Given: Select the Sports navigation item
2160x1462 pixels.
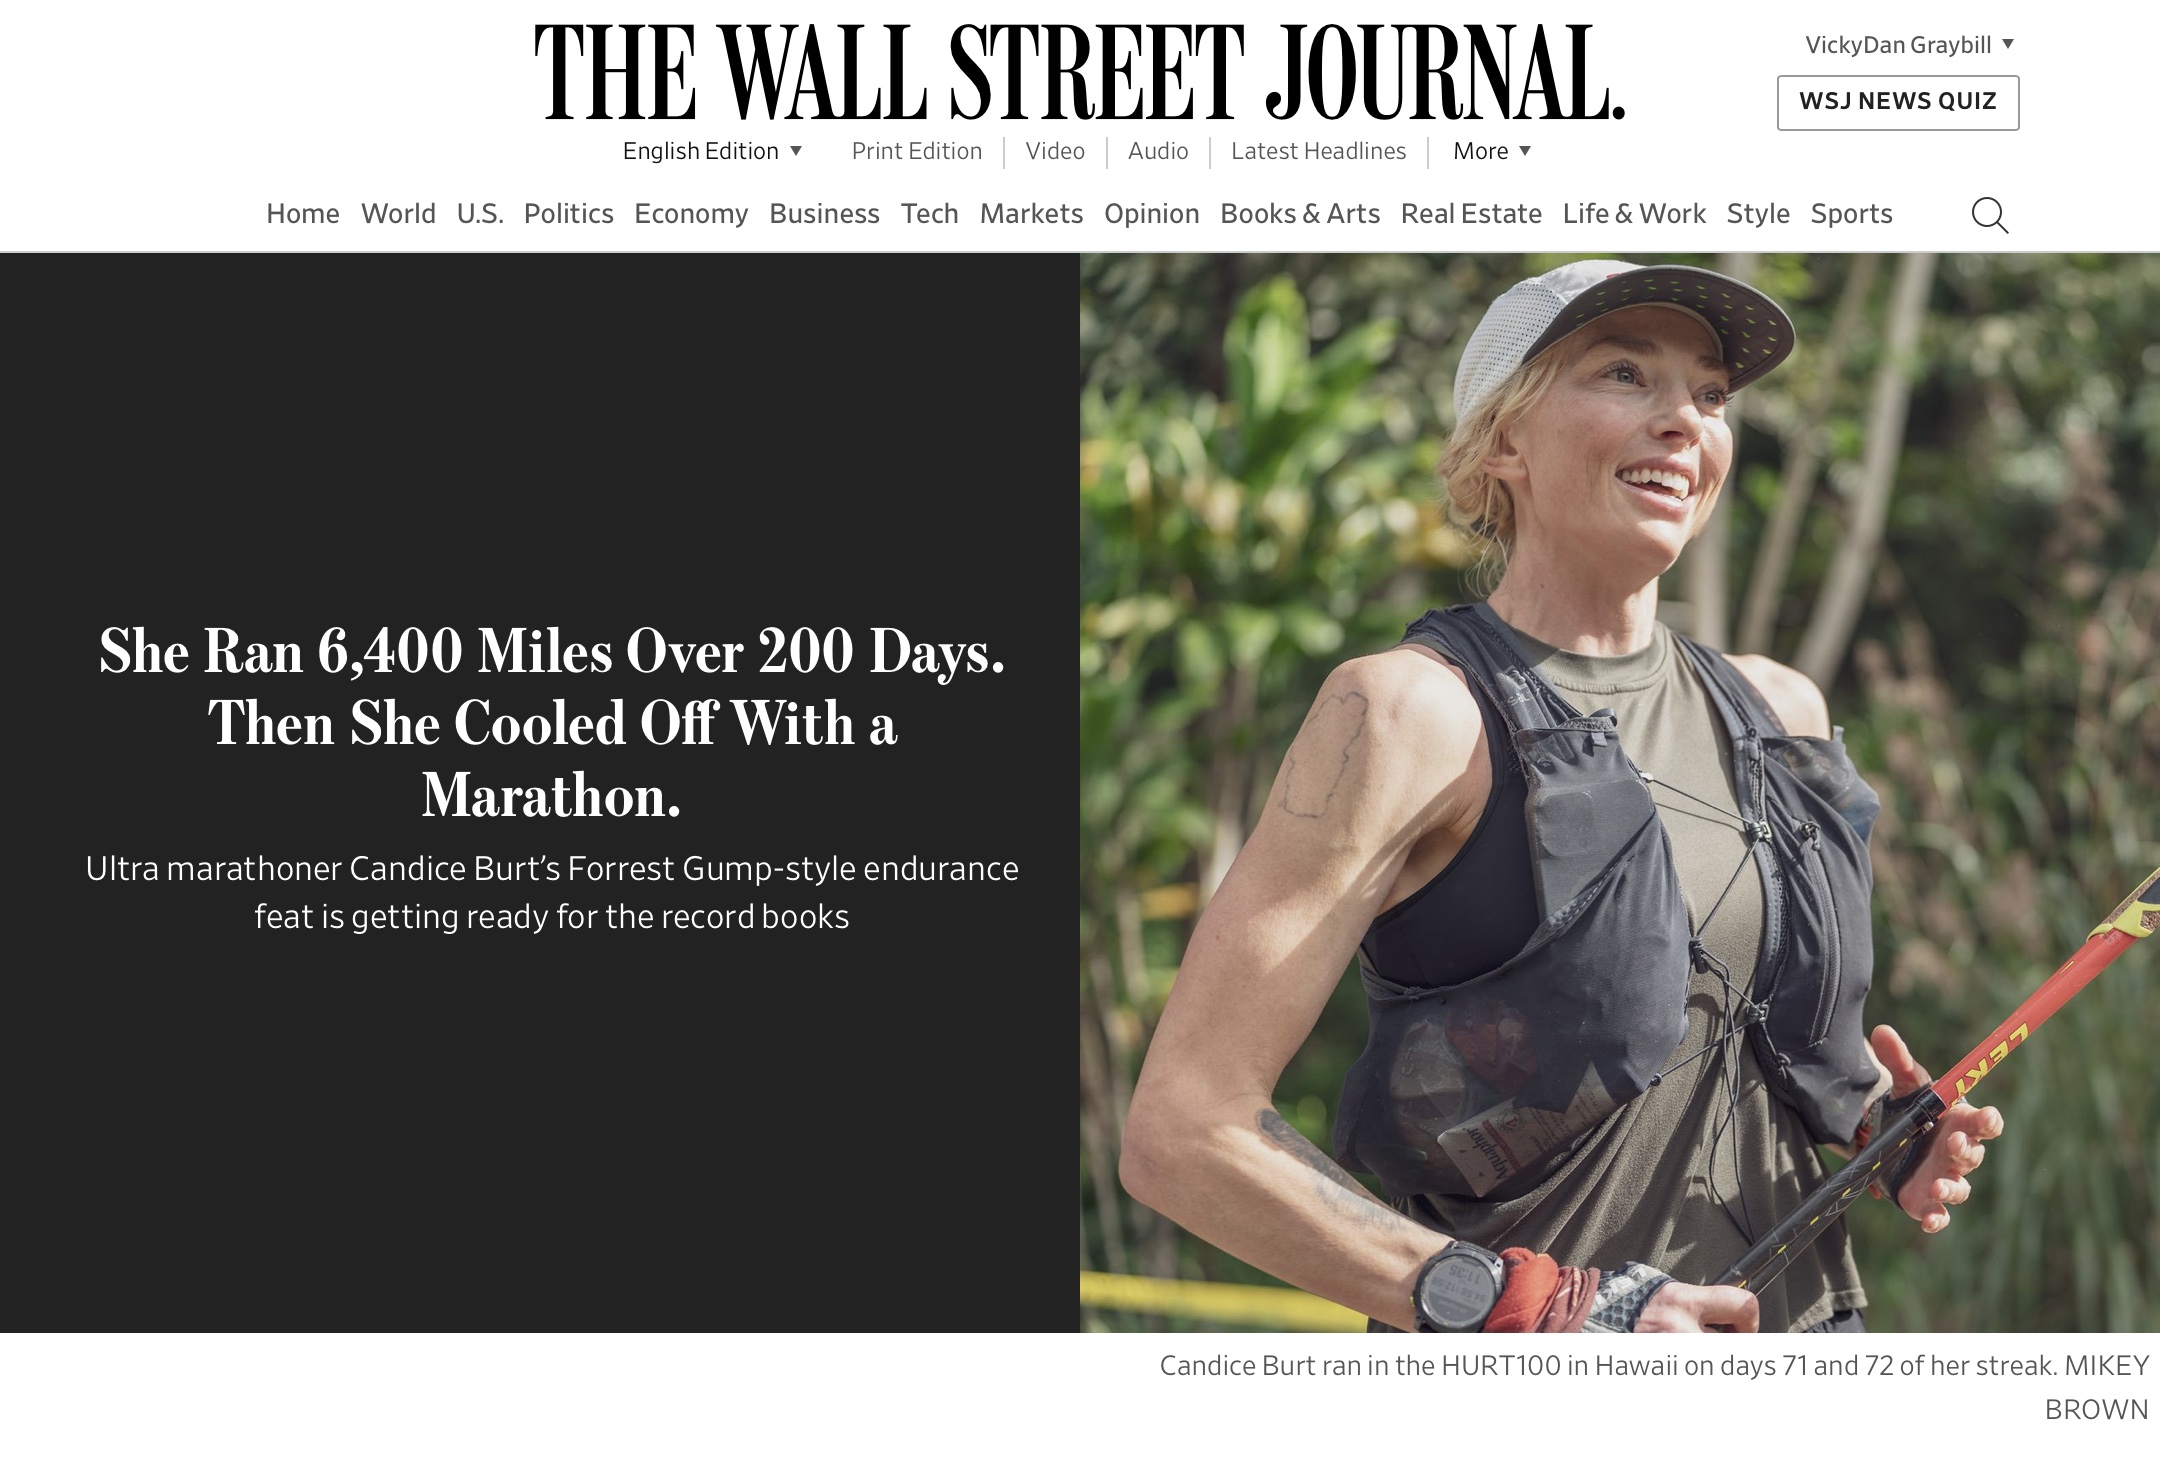Looking at the screenshot, I should pos(1851,214).
